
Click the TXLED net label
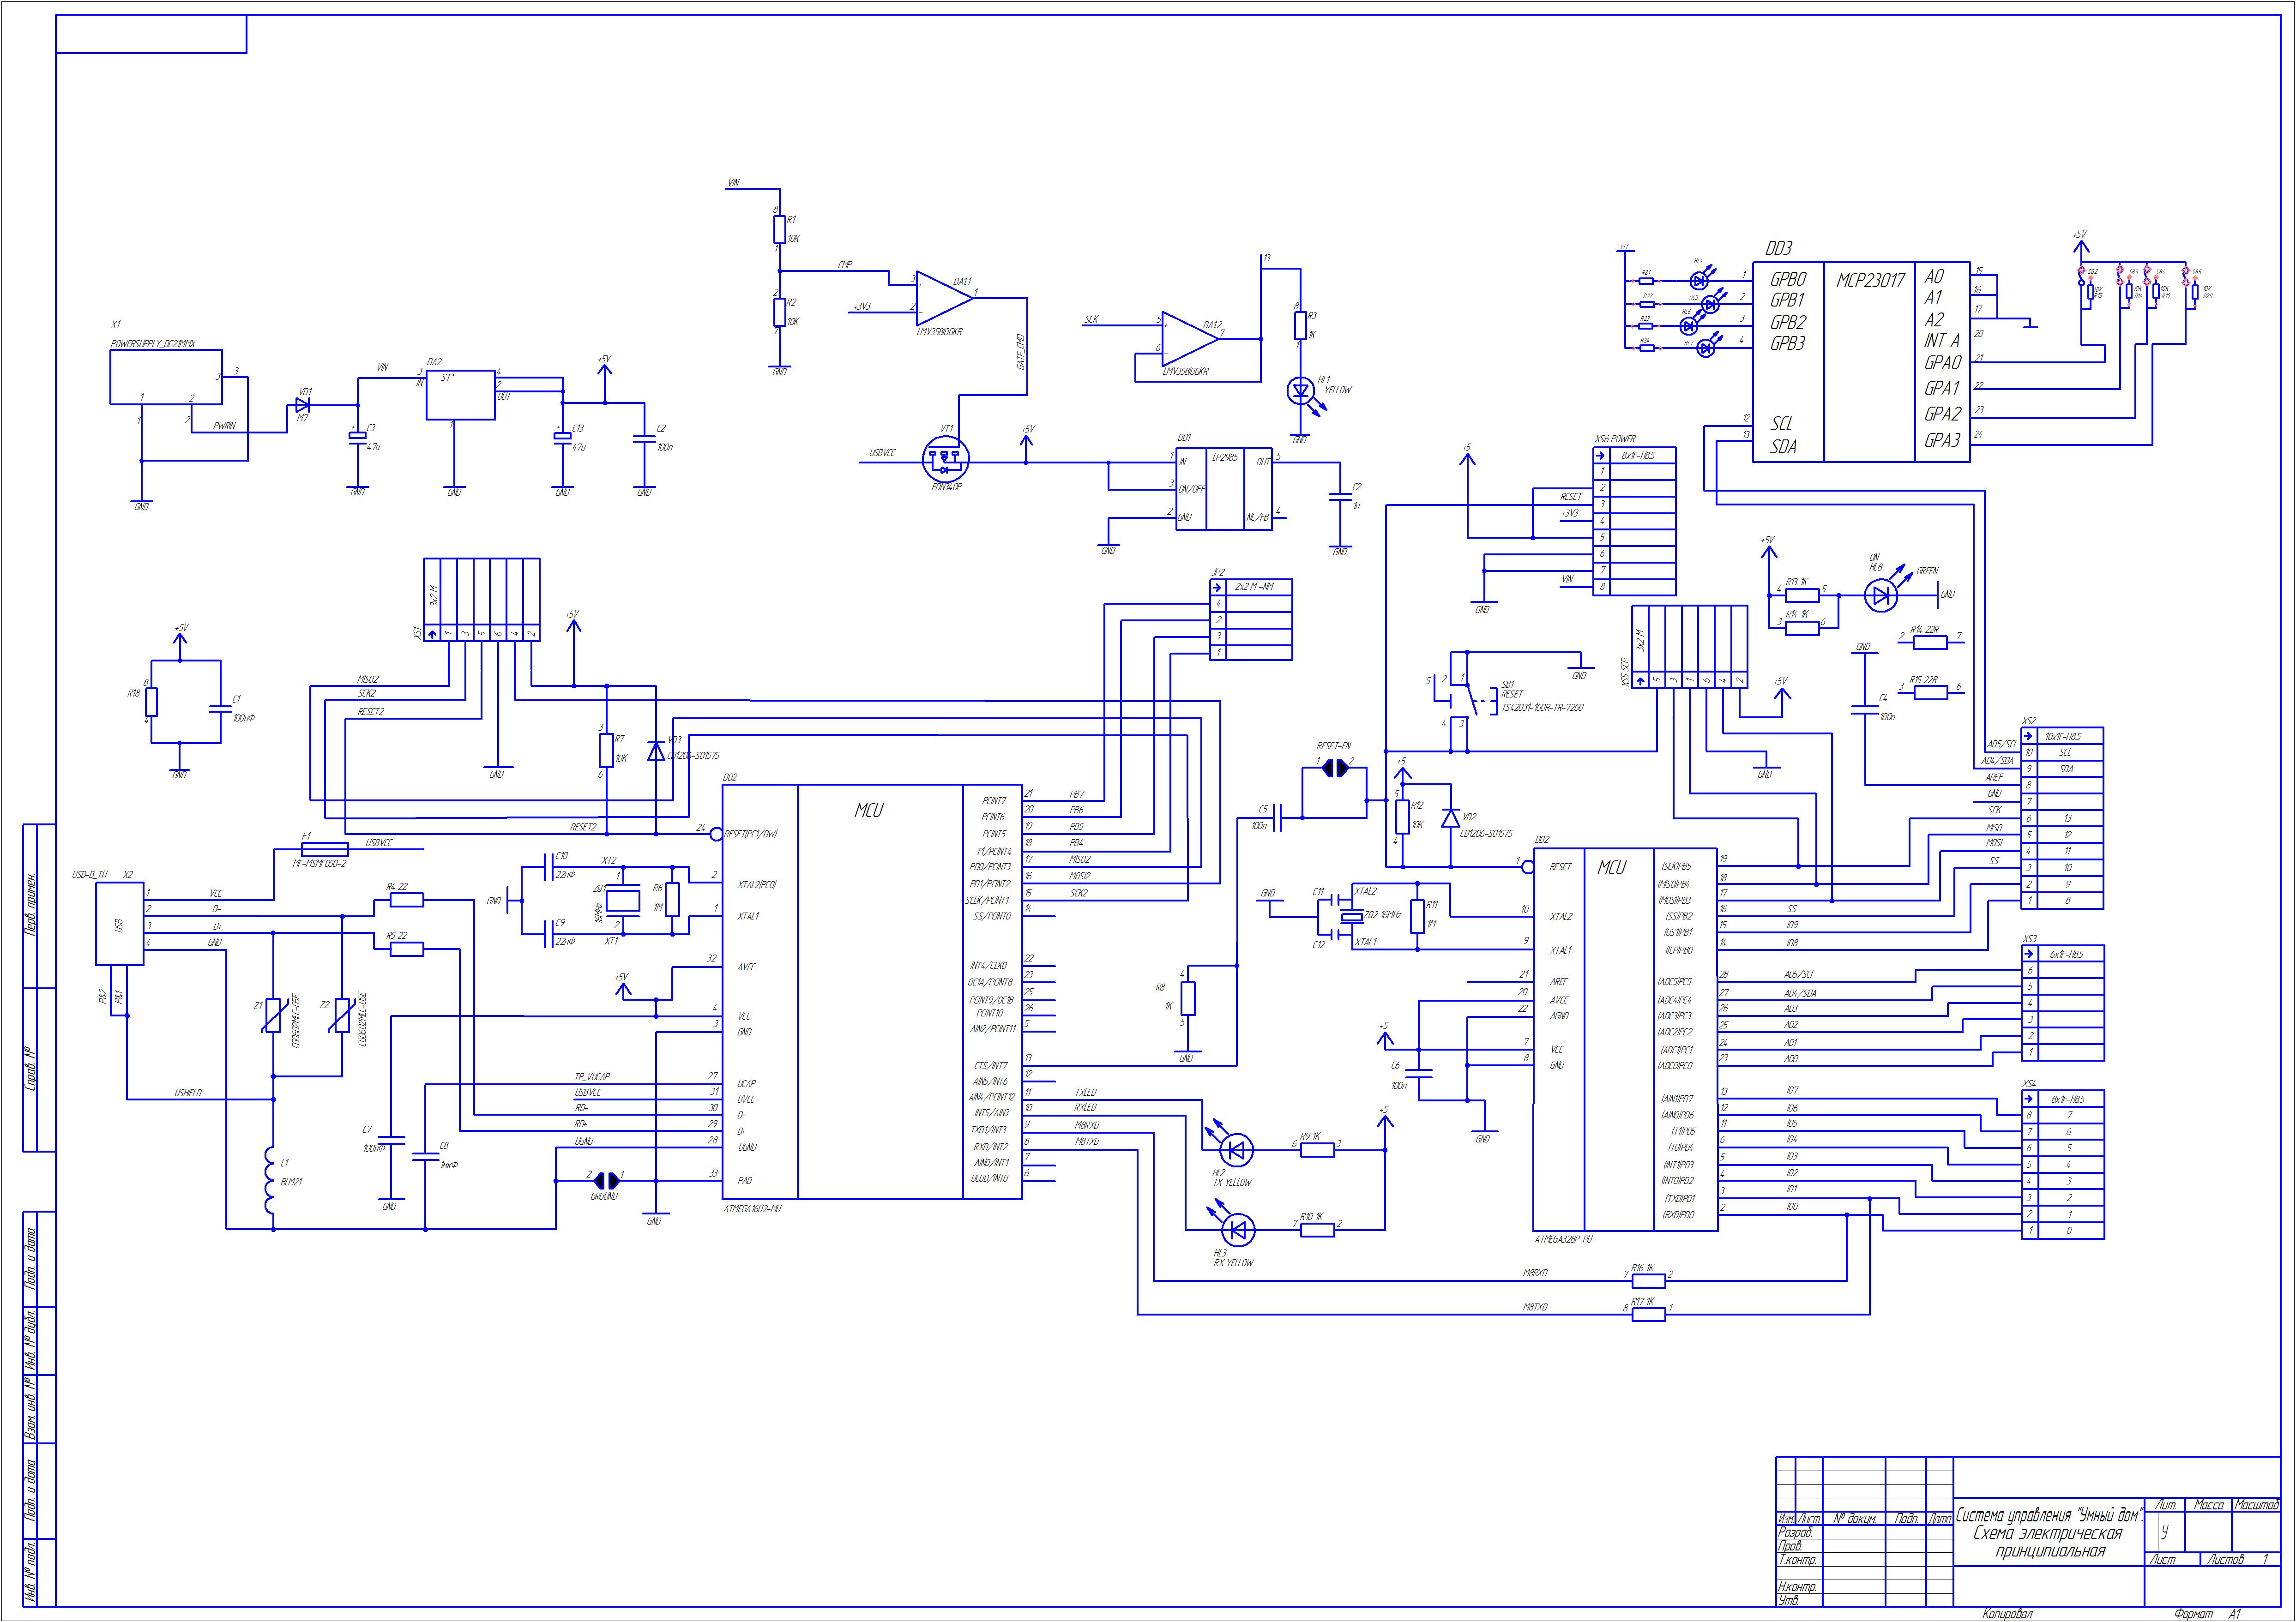(x=1085, y=1092)
